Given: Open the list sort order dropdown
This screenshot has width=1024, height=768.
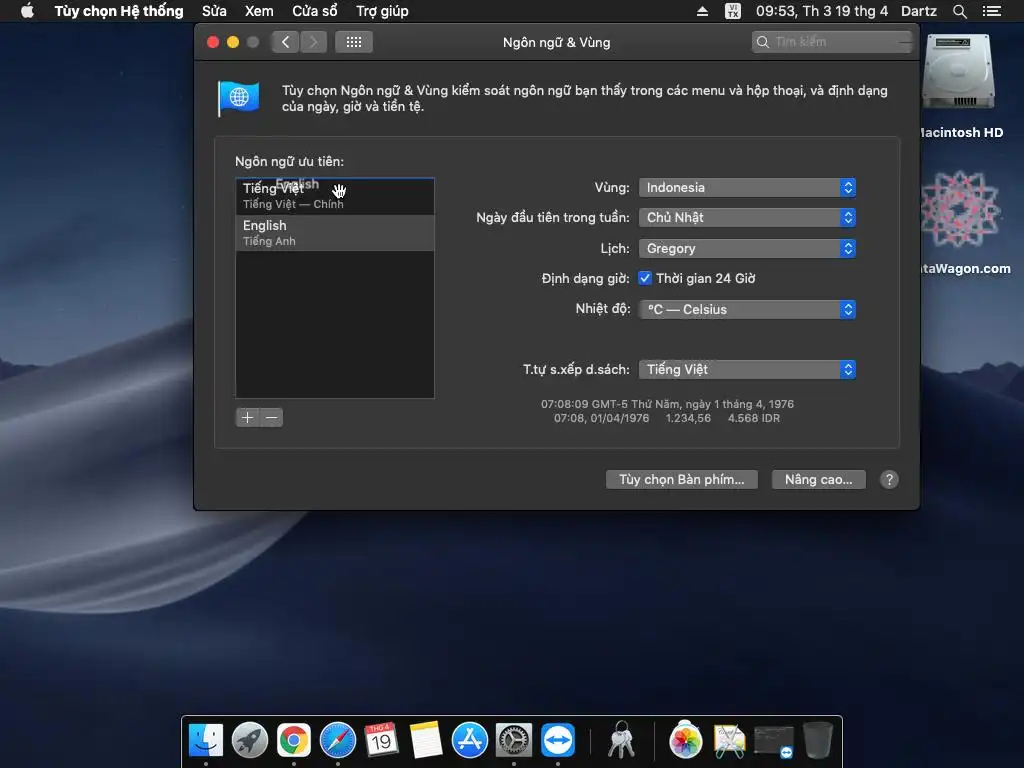Looking at the screenshot, I should pos(747,369).
